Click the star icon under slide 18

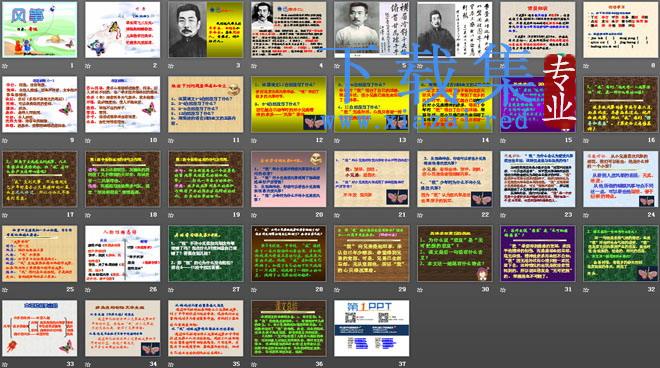point(88,215)
